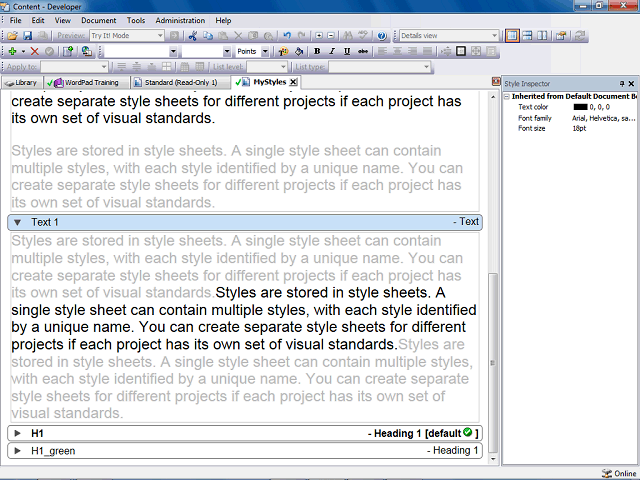The width and height of the screenshot is (640, 480).
Task: Toggle Strikethrough formatting
Action: [x=362, y=51]
